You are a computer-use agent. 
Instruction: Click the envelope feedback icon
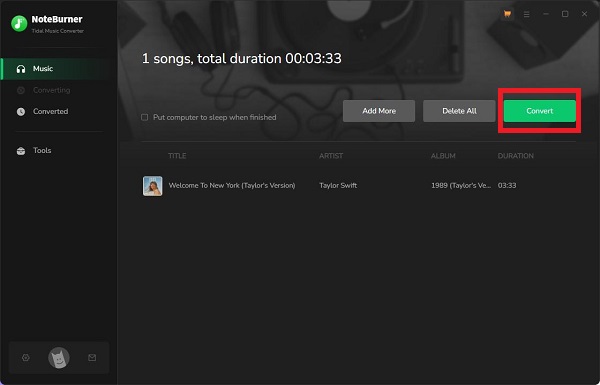click(x=92, y=357)
